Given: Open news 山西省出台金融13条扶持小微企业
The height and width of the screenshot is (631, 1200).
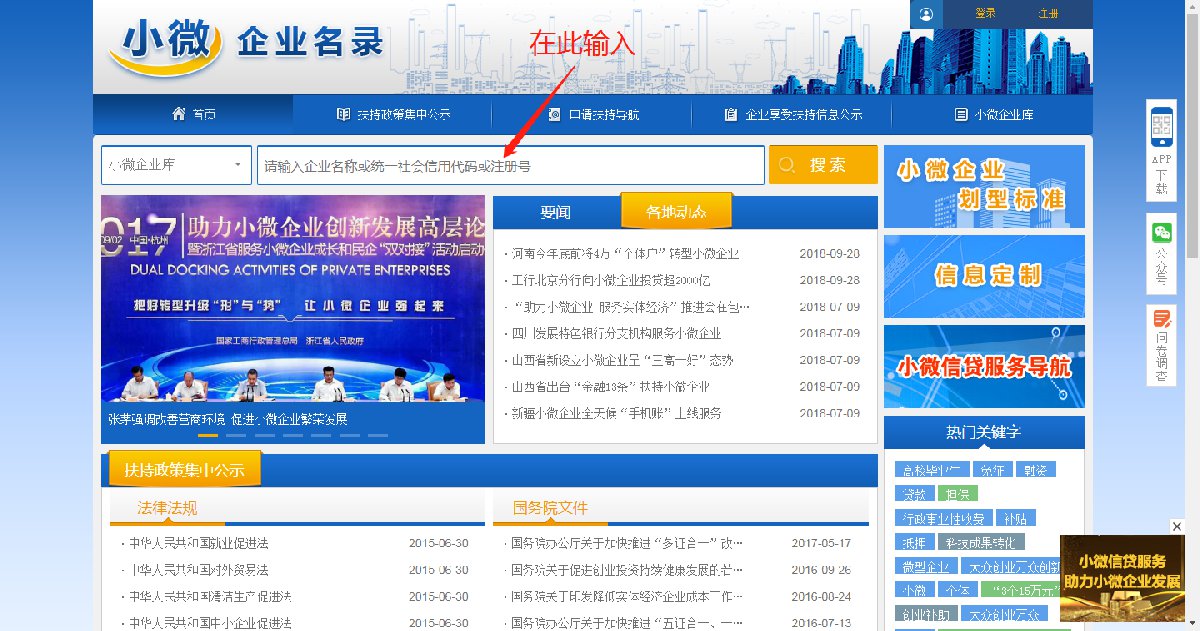Looking at the screenshot, I should [609, 386].
